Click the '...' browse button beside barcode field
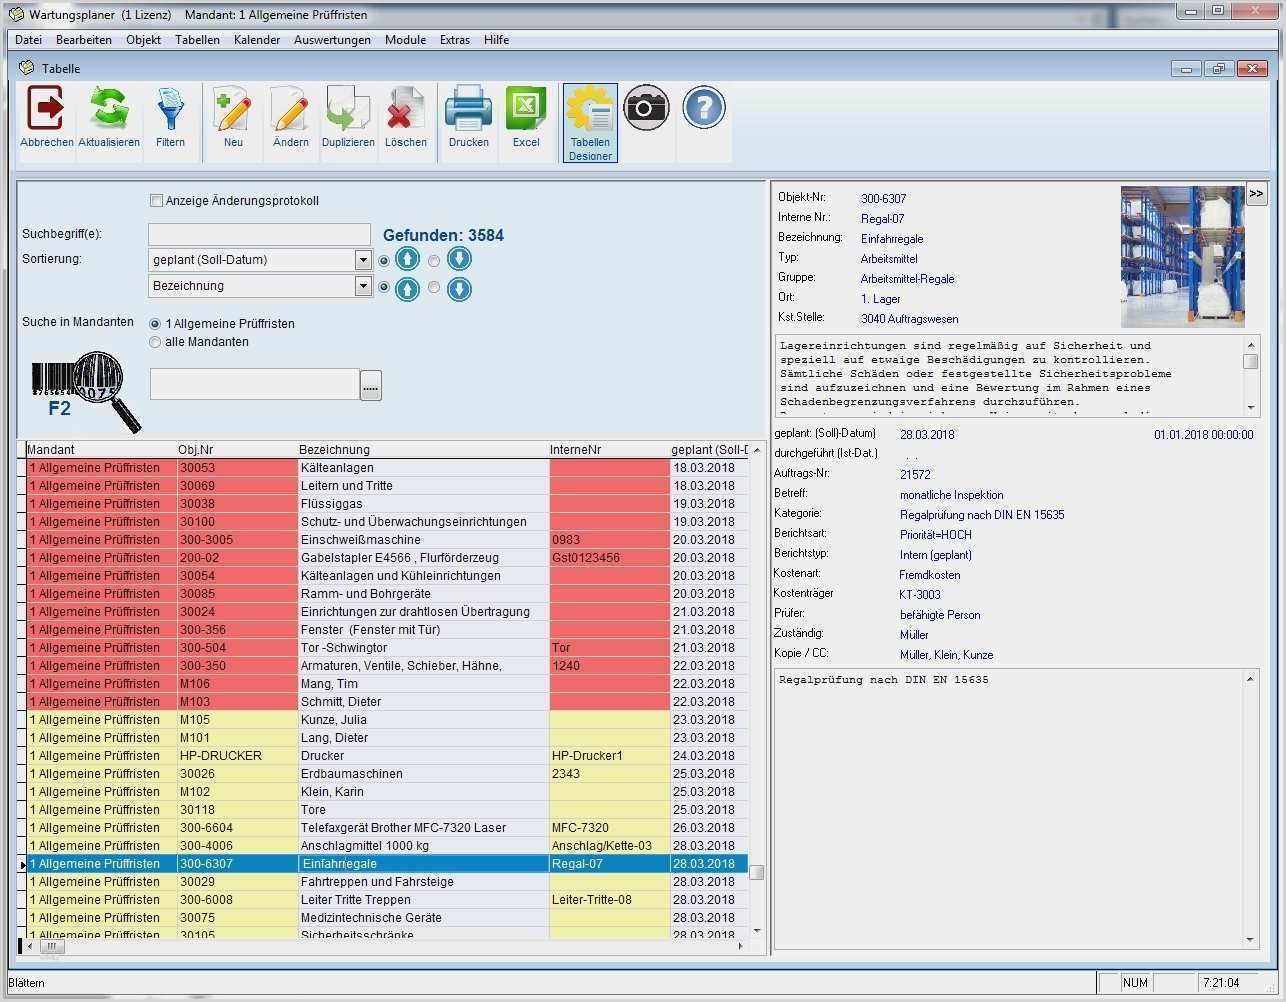1286x1002 pixels. point(371,385)
